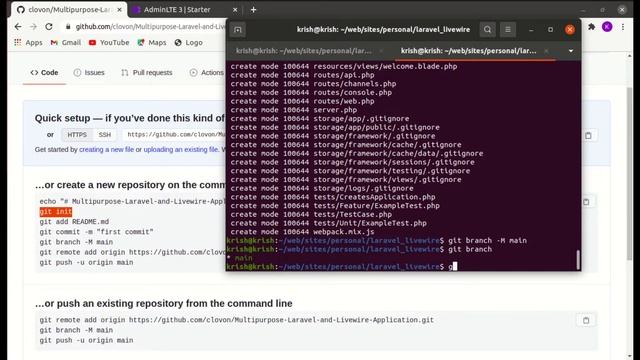Image resolution: width=640 pixels, height=360 pixels.
Task: Go back in the browser
Action: pos(18,27)
